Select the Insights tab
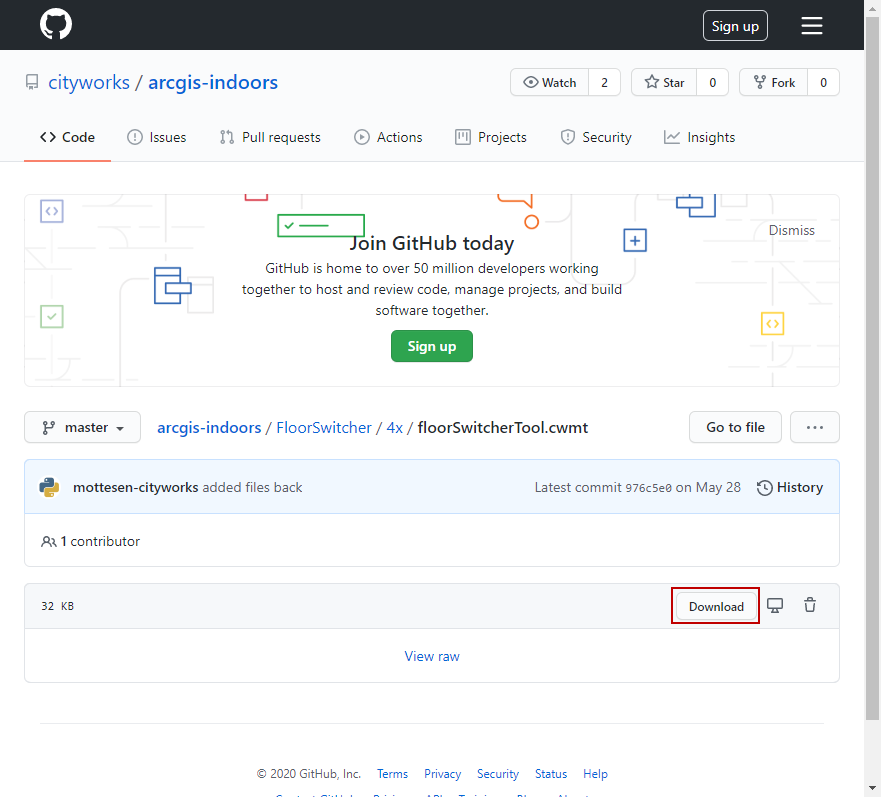Image resolution: width=881 pixels, height=797 pixels. (x=699, y=137)
